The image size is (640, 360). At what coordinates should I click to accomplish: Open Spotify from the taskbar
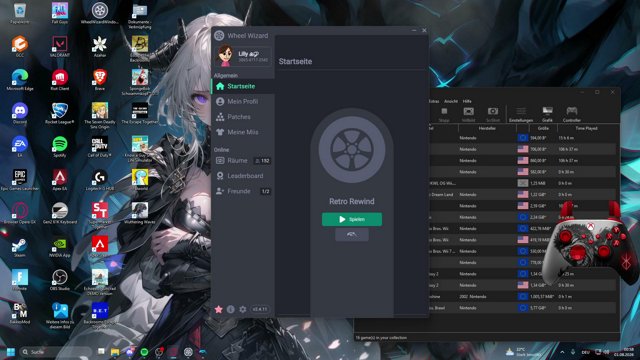pos(144,352)
